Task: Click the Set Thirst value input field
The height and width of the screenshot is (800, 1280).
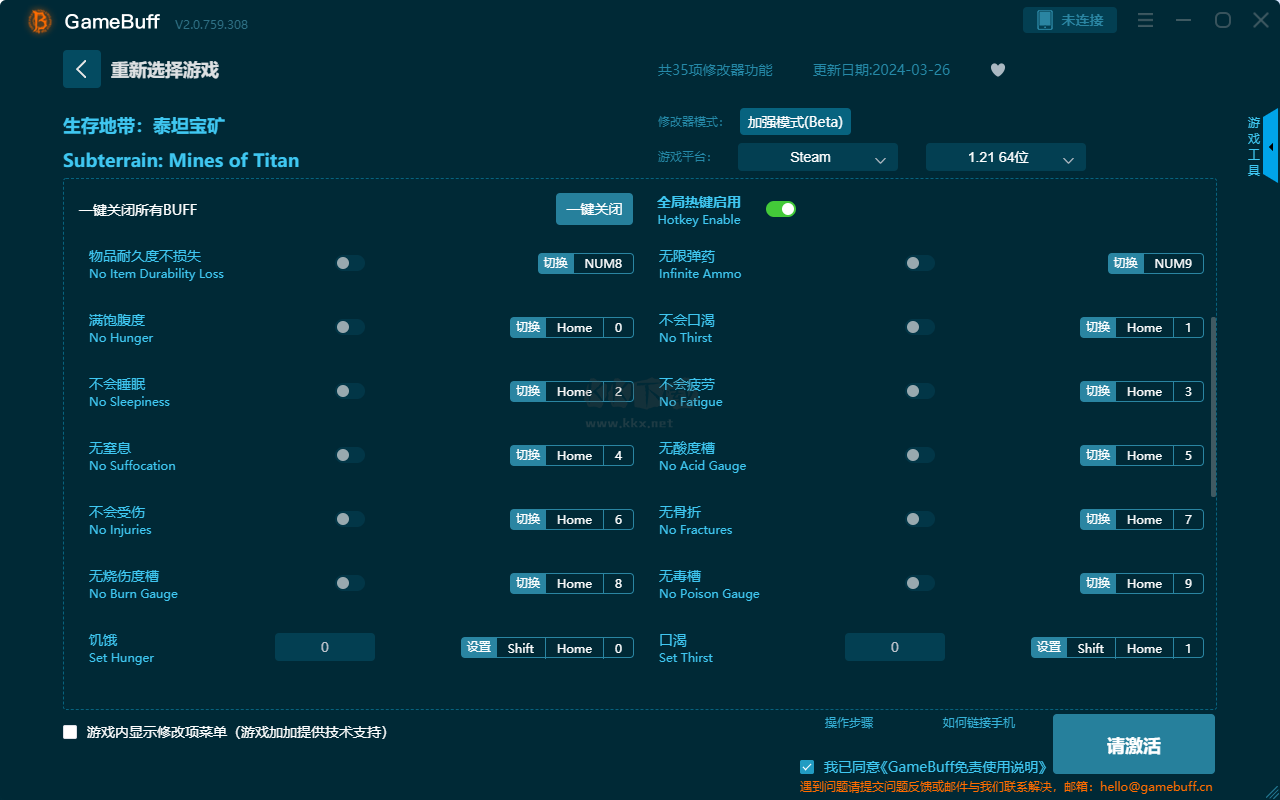Action: pyautogui.click(x=895, y=647)
